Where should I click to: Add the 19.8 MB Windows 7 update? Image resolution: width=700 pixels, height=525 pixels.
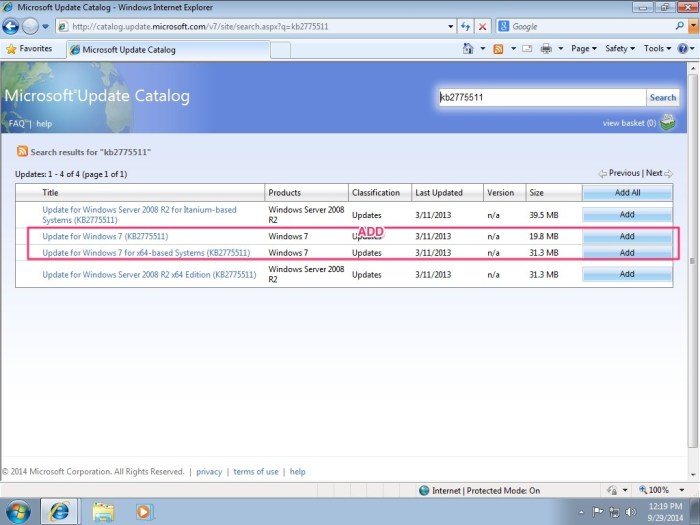coord(627,236)
